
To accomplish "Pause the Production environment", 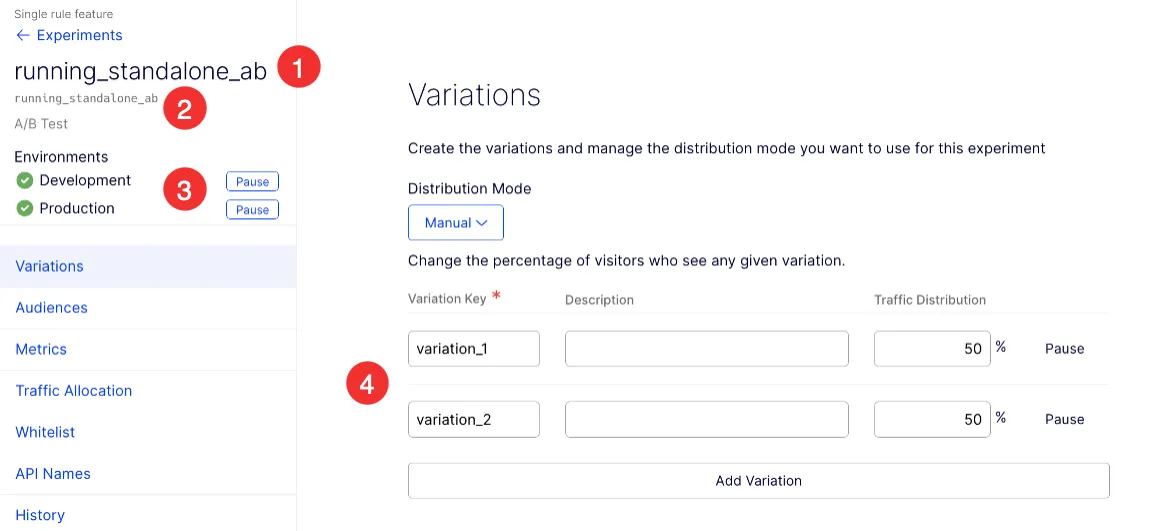I will [252, 210].
